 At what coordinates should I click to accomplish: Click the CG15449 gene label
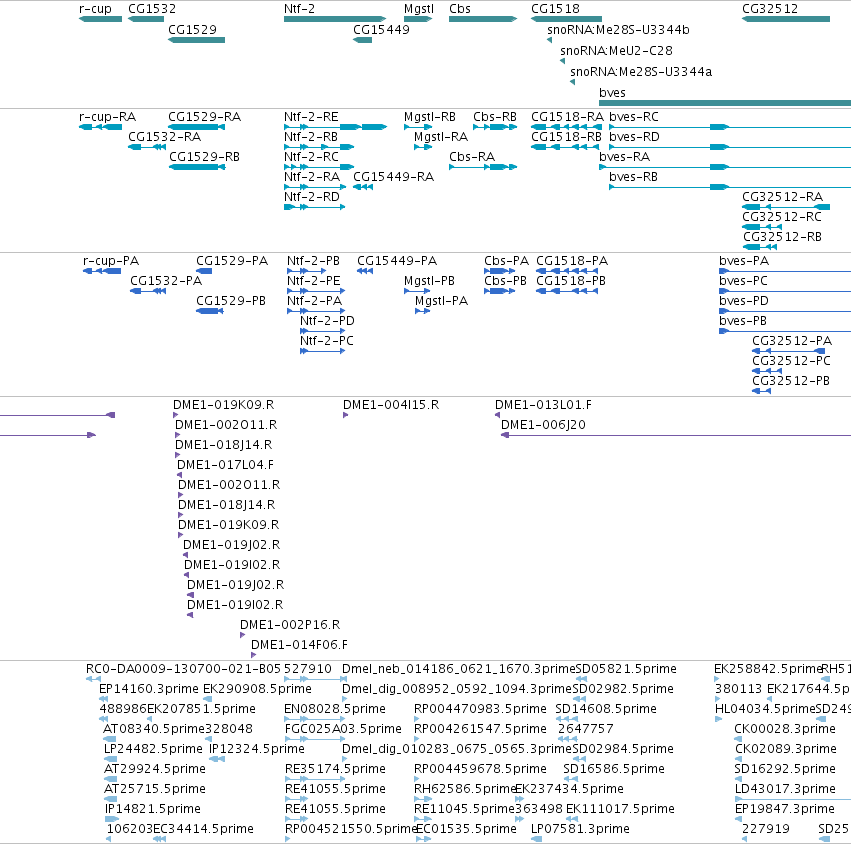click(x=381, y=29)
